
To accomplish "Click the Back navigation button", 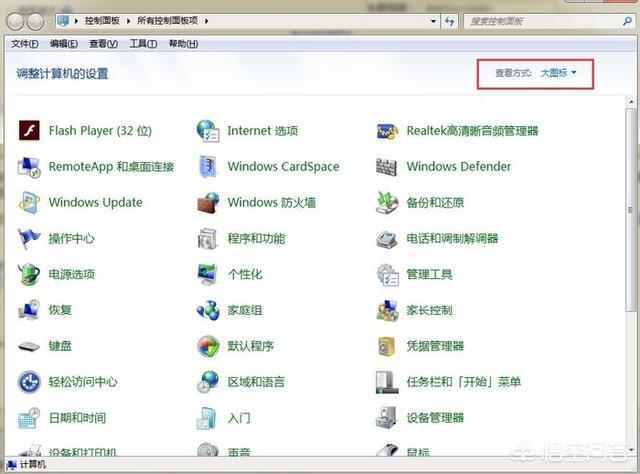I will (x=16, y=21).
